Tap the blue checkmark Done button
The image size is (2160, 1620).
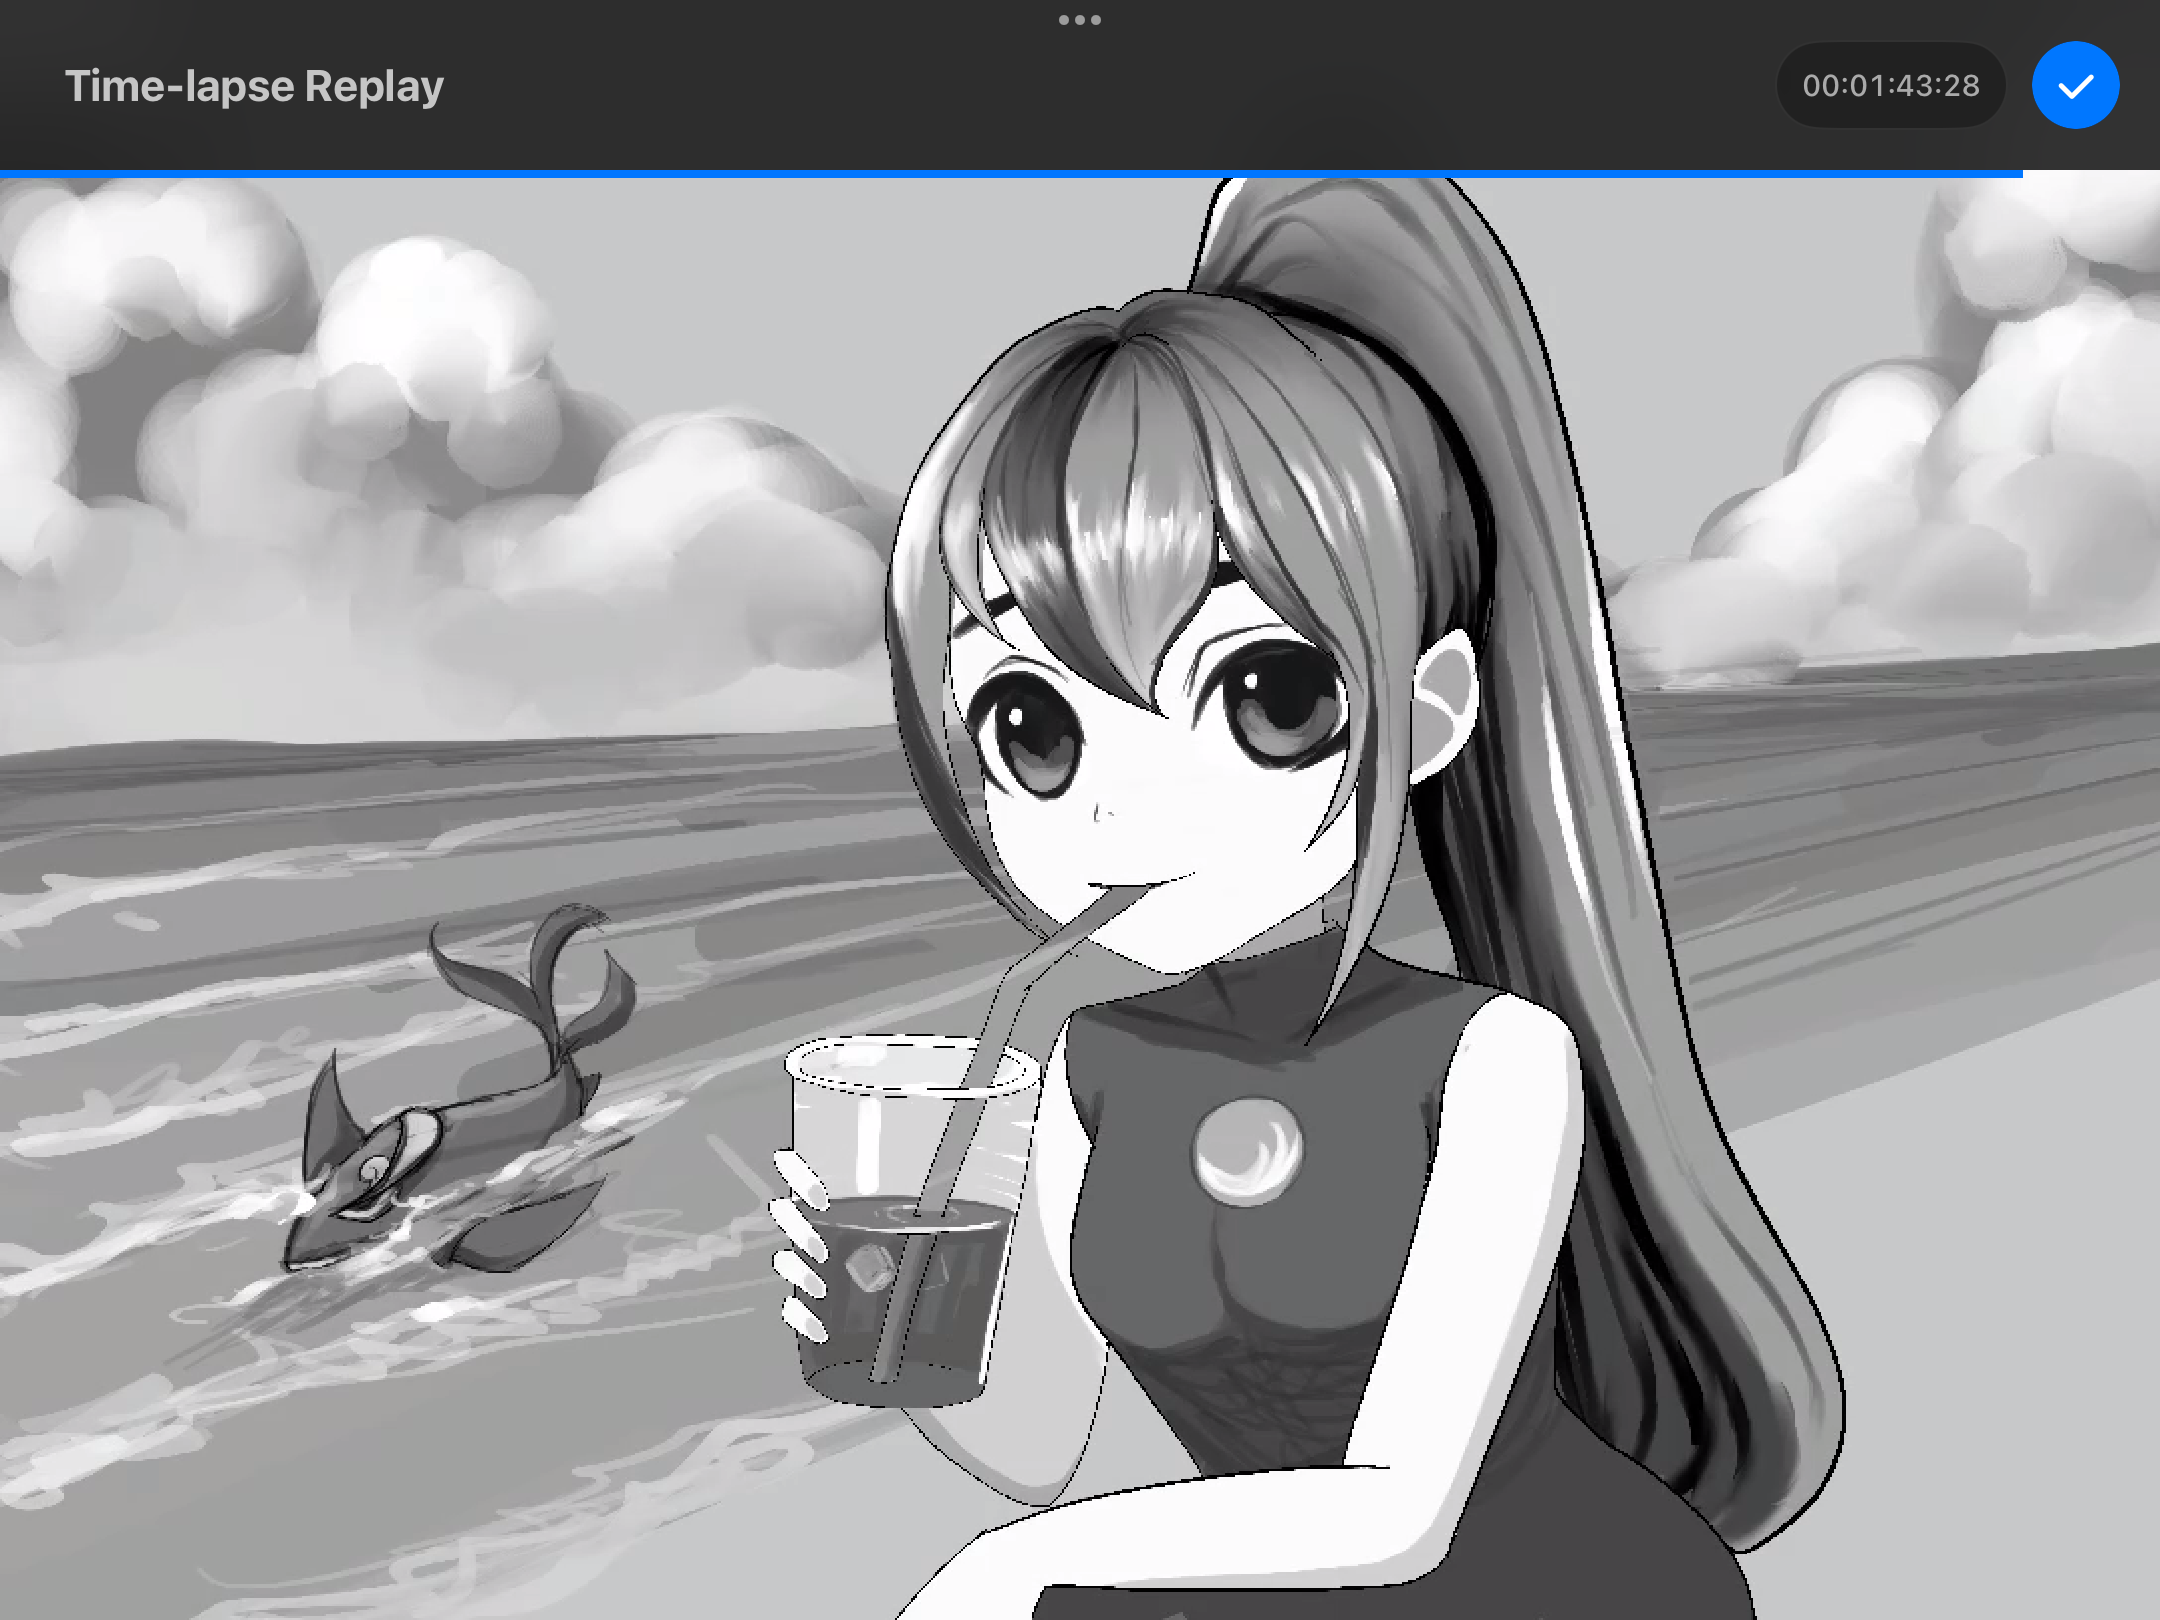point(2075,85)
